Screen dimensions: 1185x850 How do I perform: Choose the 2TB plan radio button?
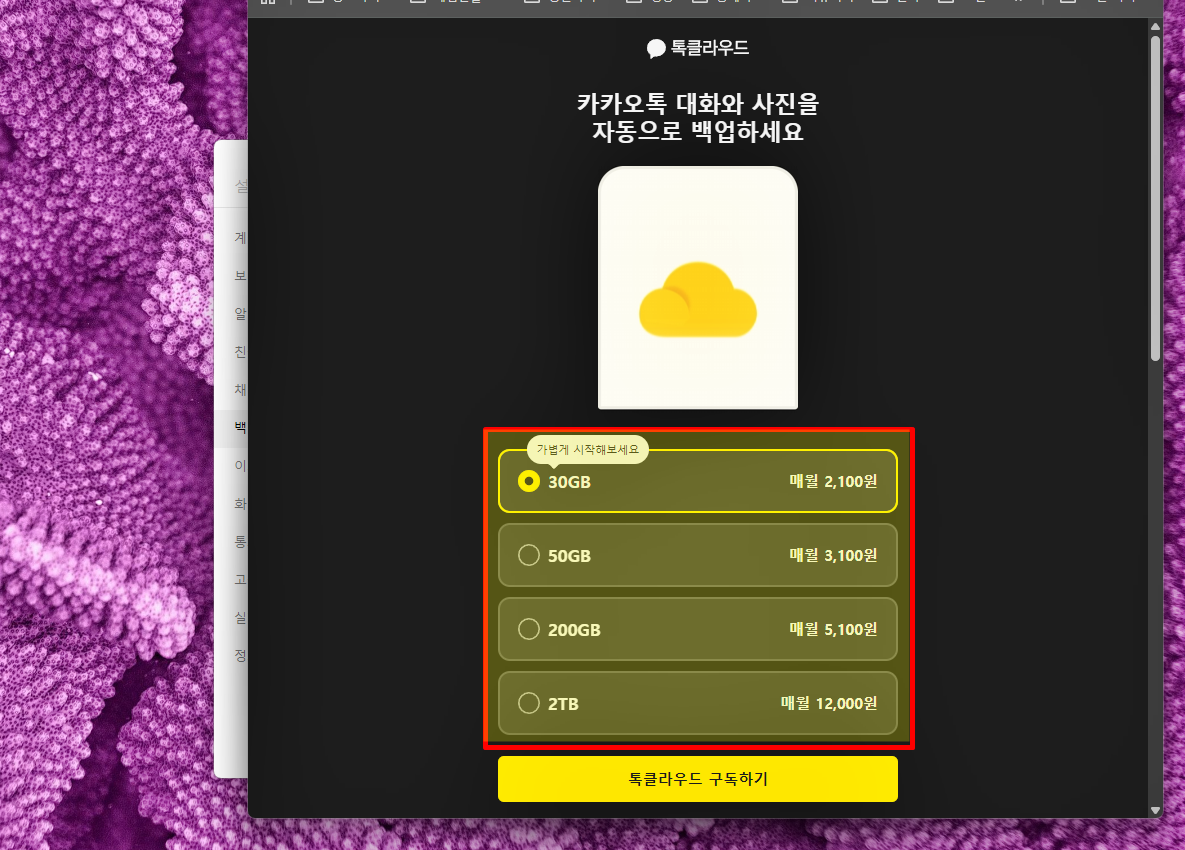(x=528, y=703)
